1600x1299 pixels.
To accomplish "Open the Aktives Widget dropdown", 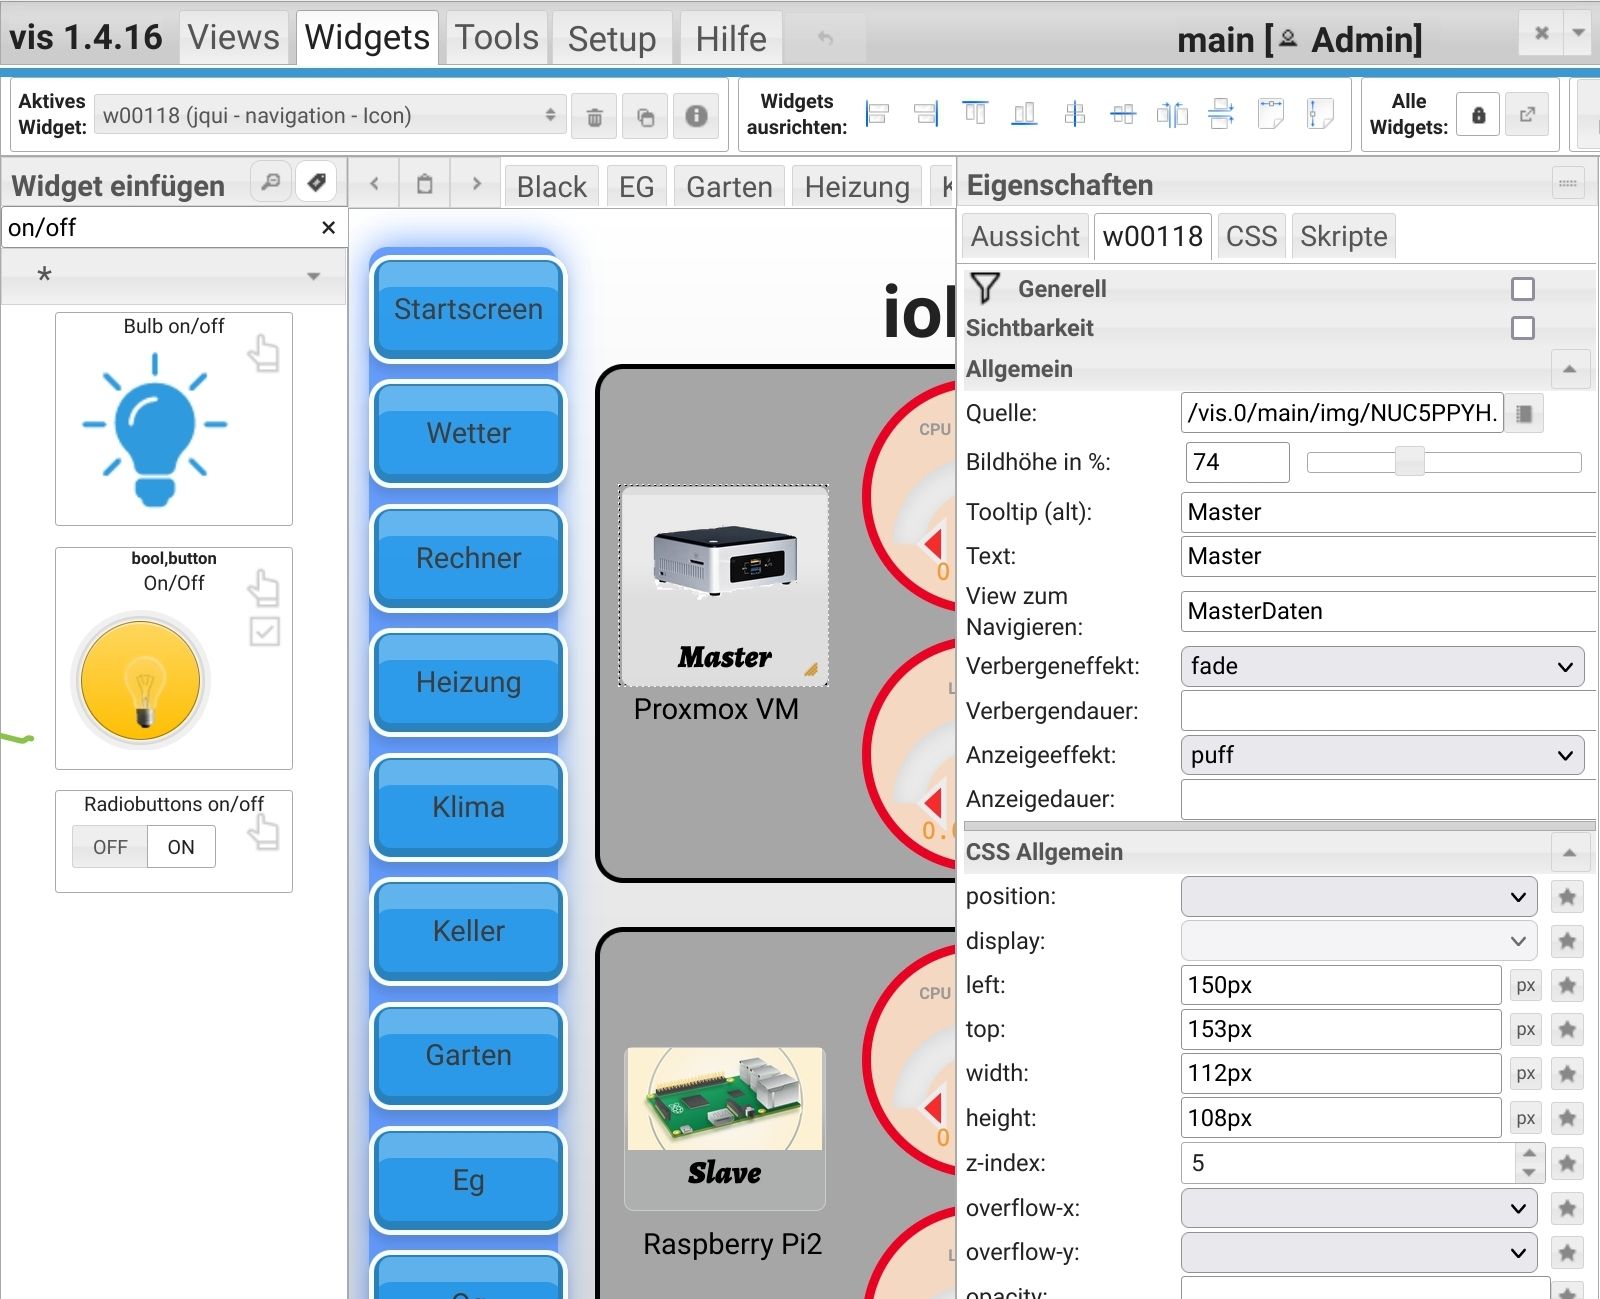I will (330, 116).
